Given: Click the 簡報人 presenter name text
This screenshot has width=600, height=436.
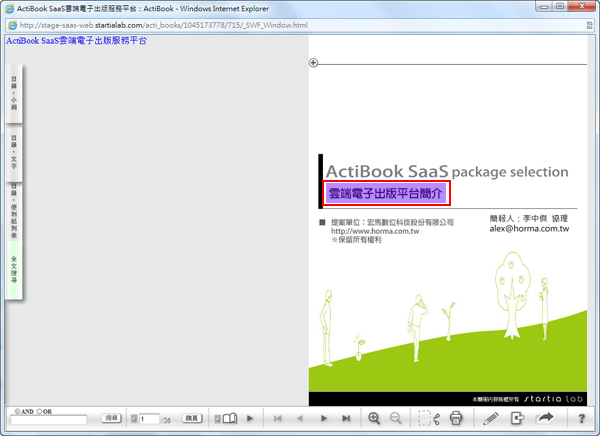Looking at the screenshot, I should point(528,219).
